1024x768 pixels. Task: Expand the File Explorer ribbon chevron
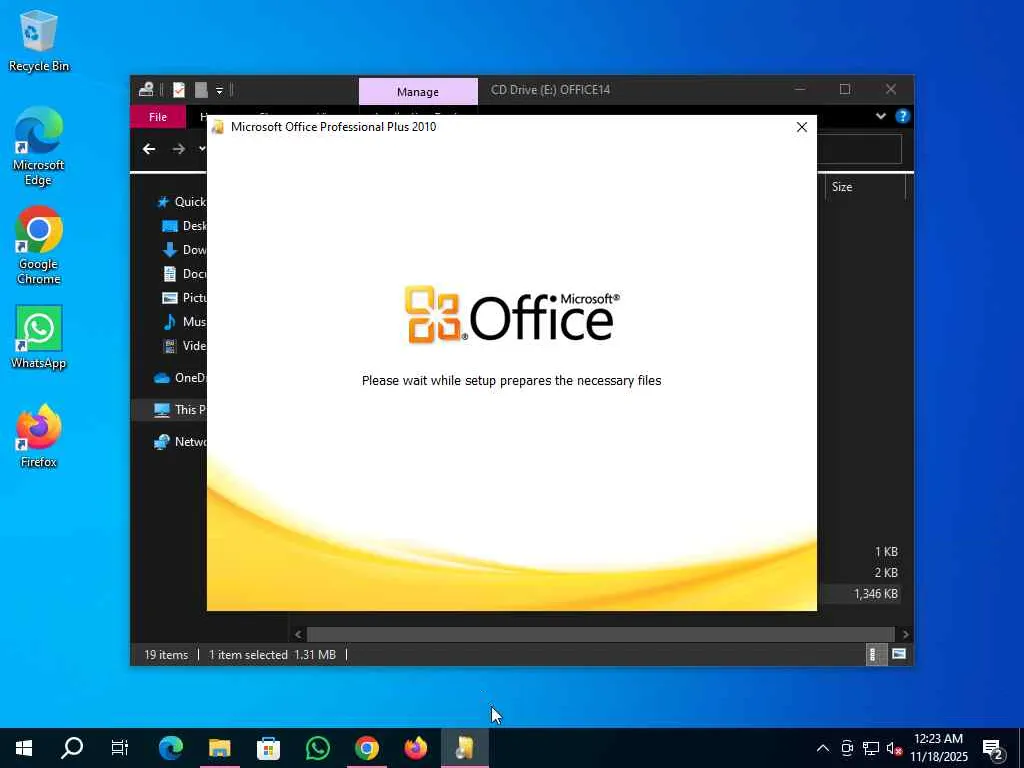881,116
